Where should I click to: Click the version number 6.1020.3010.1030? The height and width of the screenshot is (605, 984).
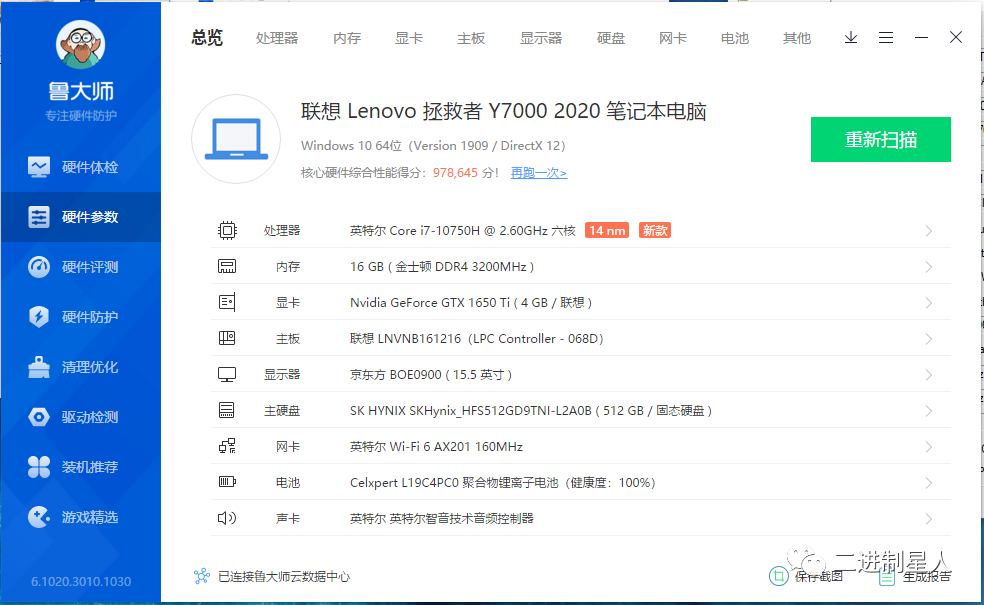(81, 581)
